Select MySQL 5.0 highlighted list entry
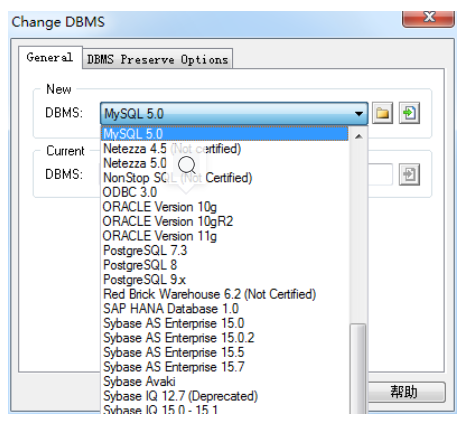This screenshot has height=441, width=465. click(x=224, y=134)
